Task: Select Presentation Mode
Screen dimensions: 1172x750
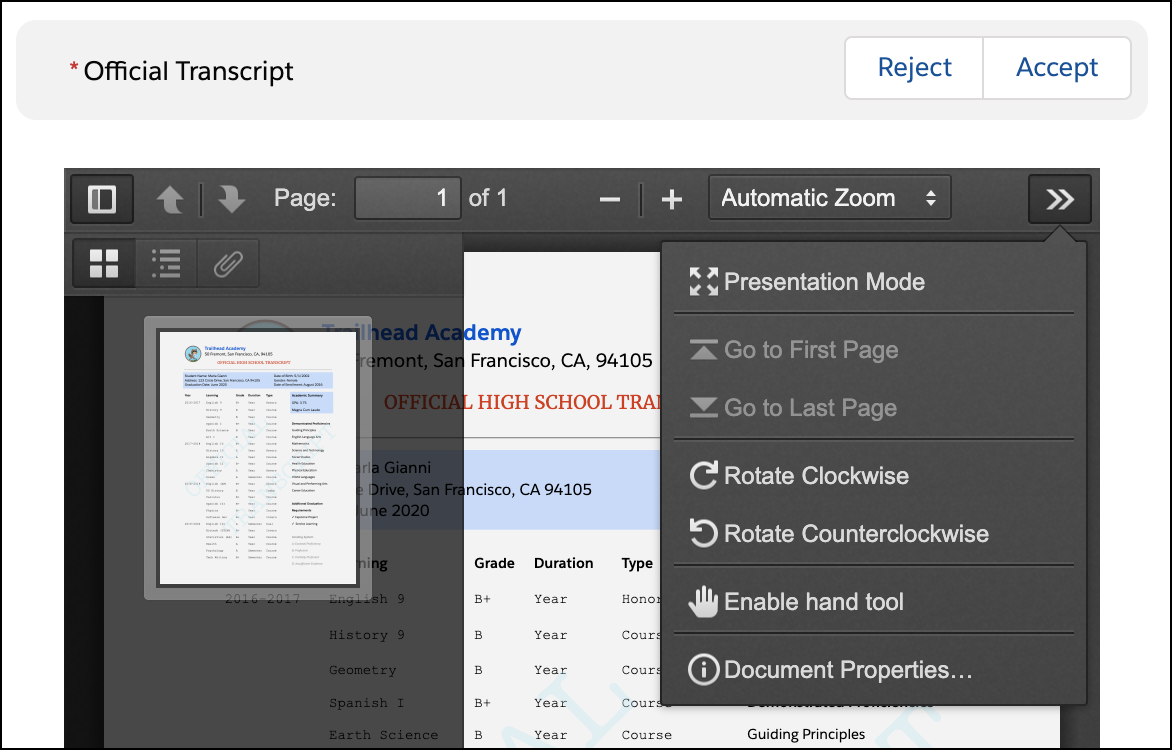Action: tap(824, 282)
